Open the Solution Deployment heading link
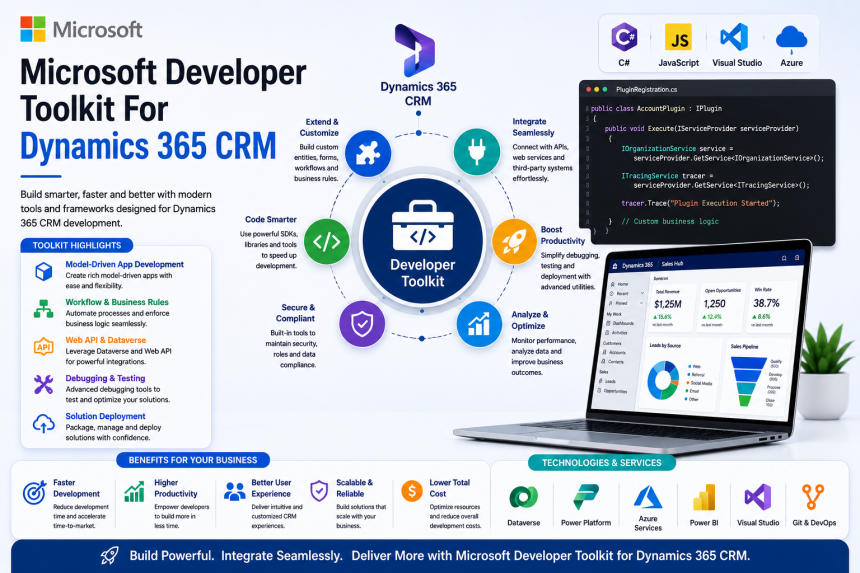Screen dimensions: 860x573 tap(105, 416)
